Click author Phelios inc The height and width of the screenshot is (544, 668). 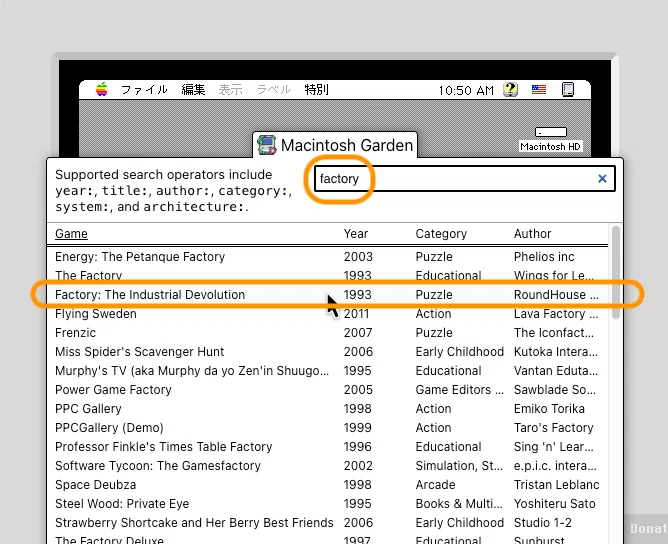pyautogui.click(x=544, y=256)
